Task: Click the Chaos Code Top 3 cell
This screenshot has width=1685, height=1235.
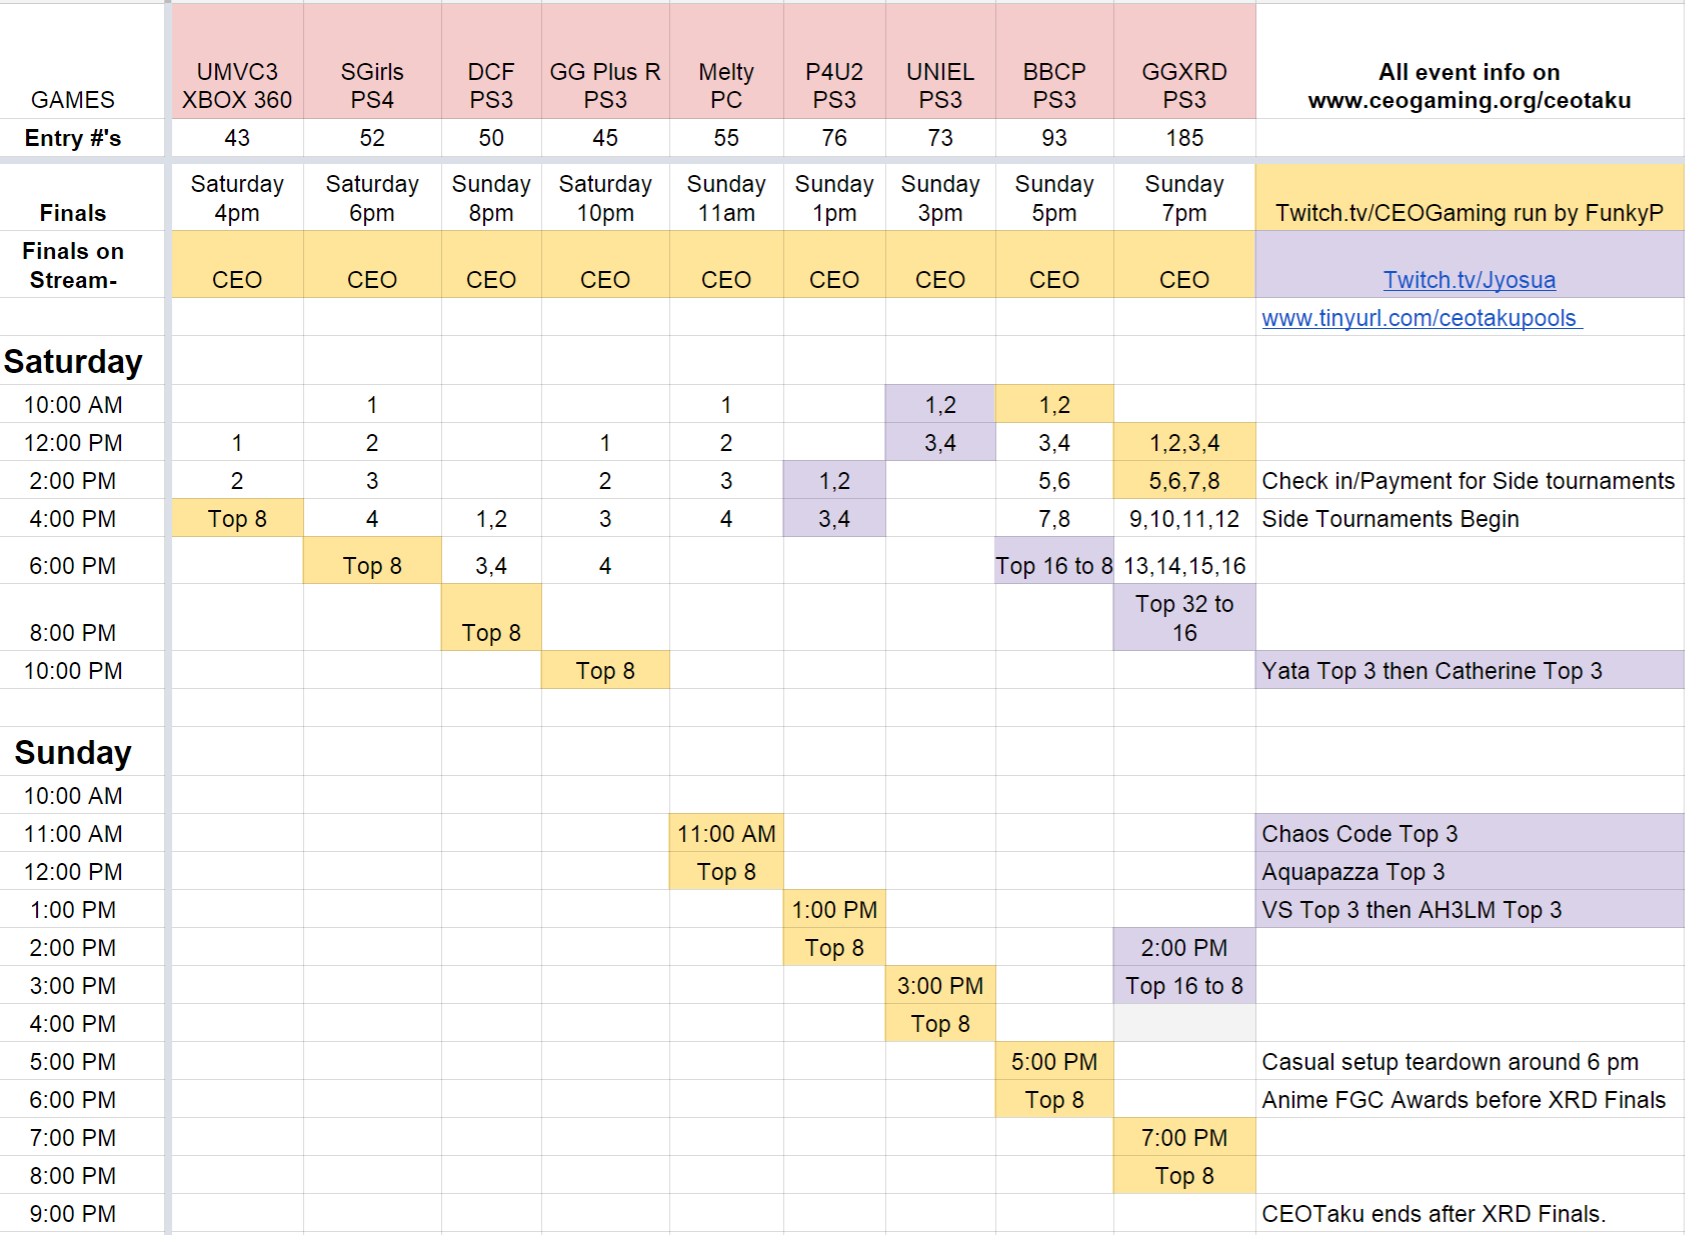Action: 1359,833
